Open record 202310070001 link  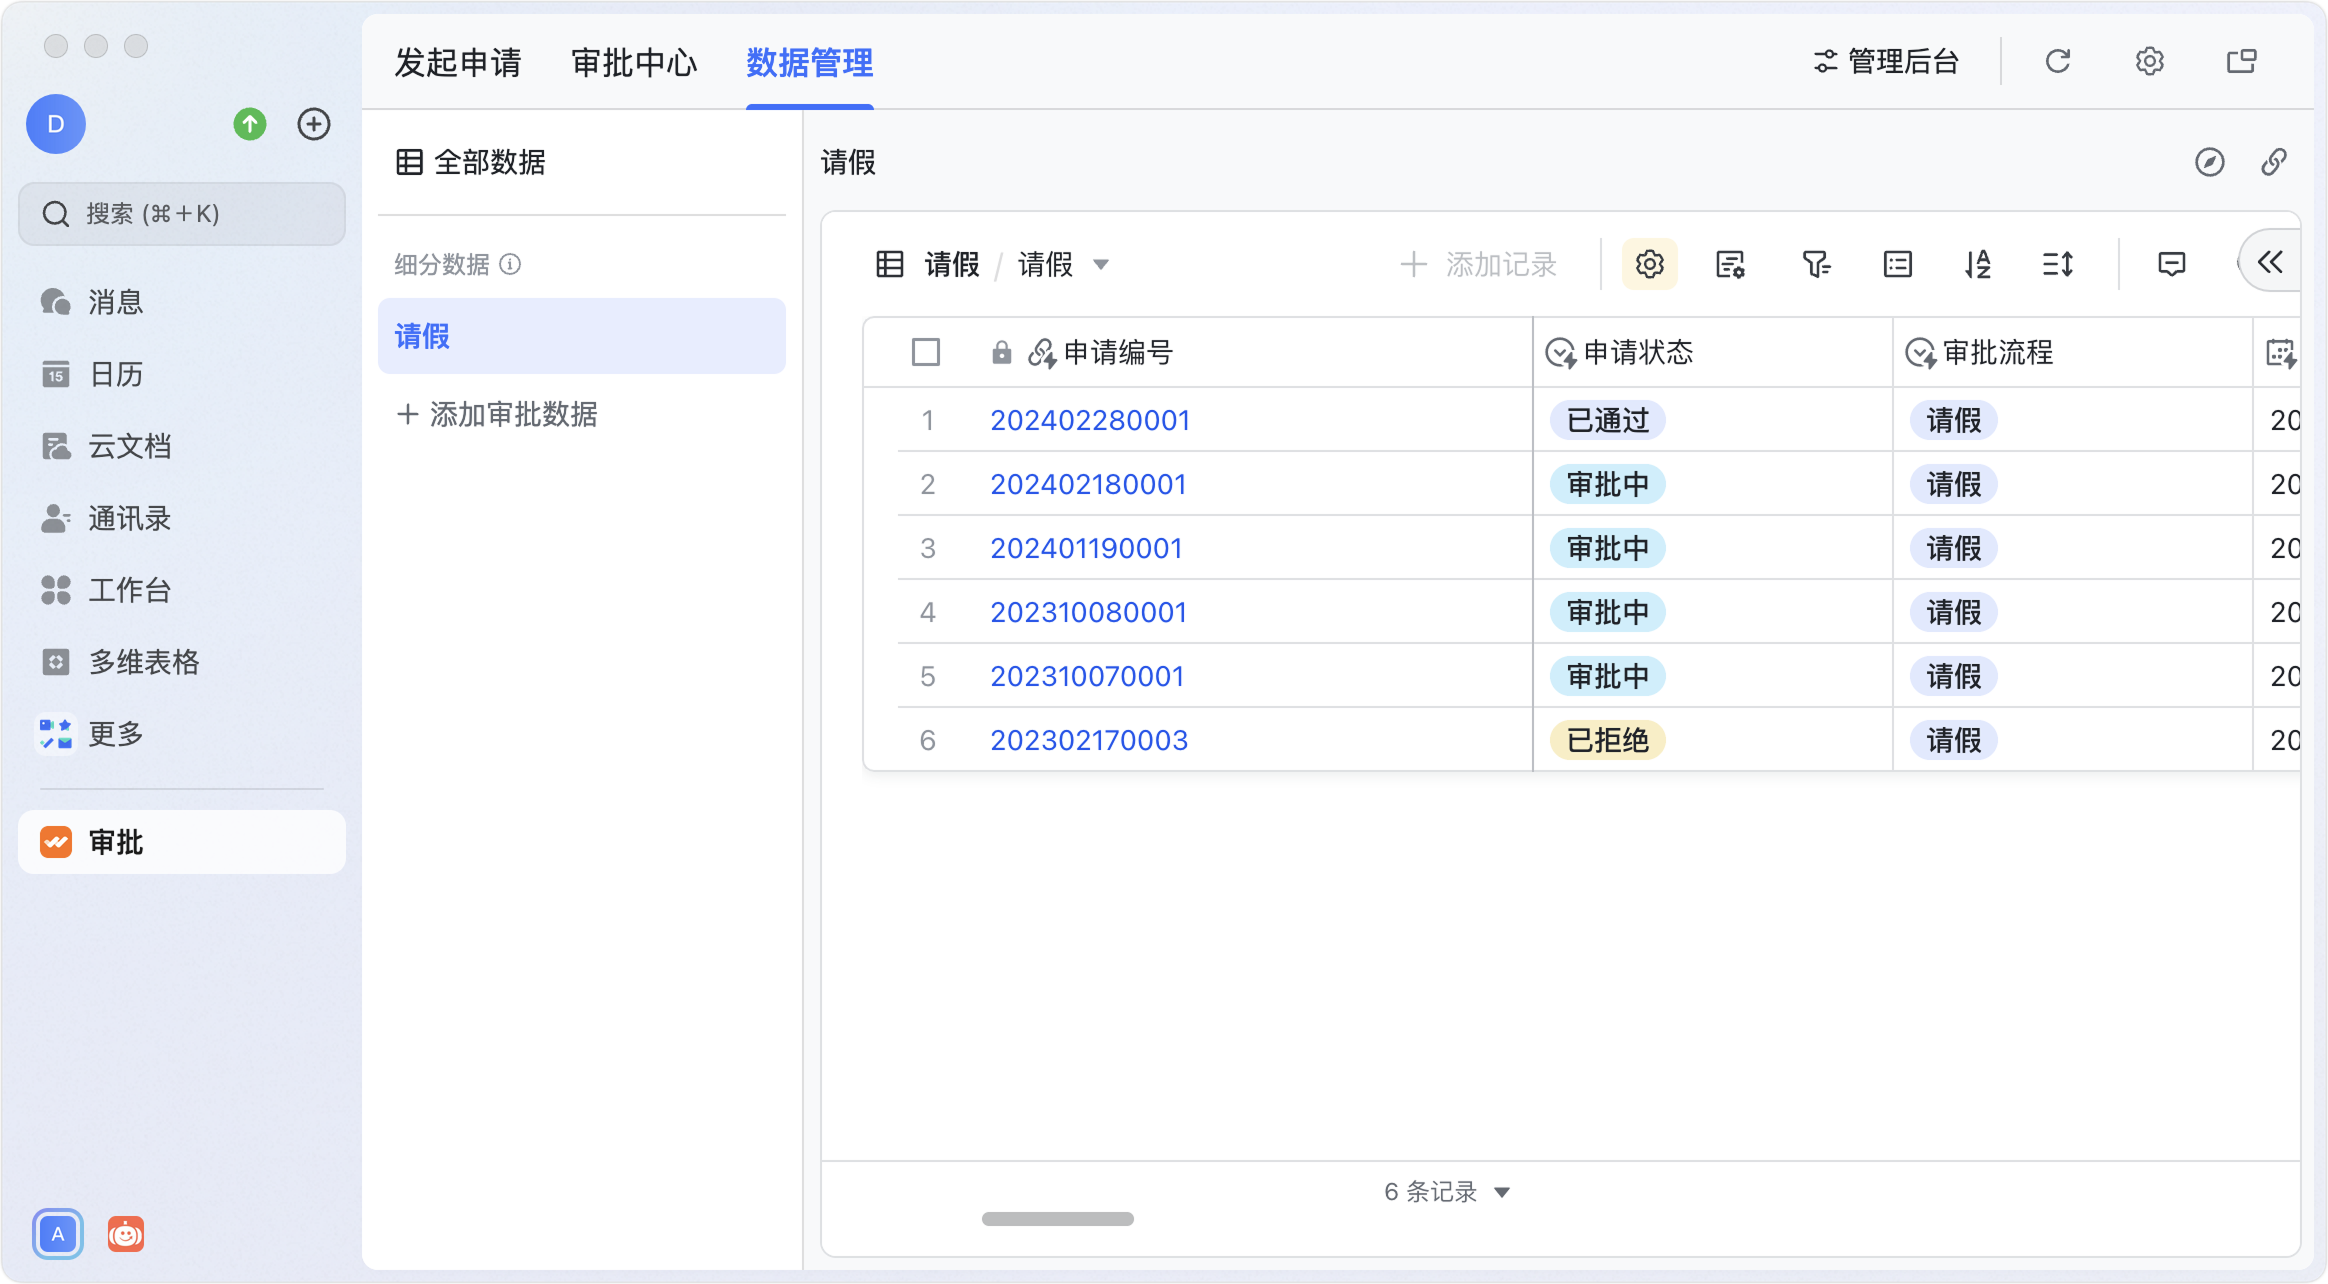[x=1087, y=676]
